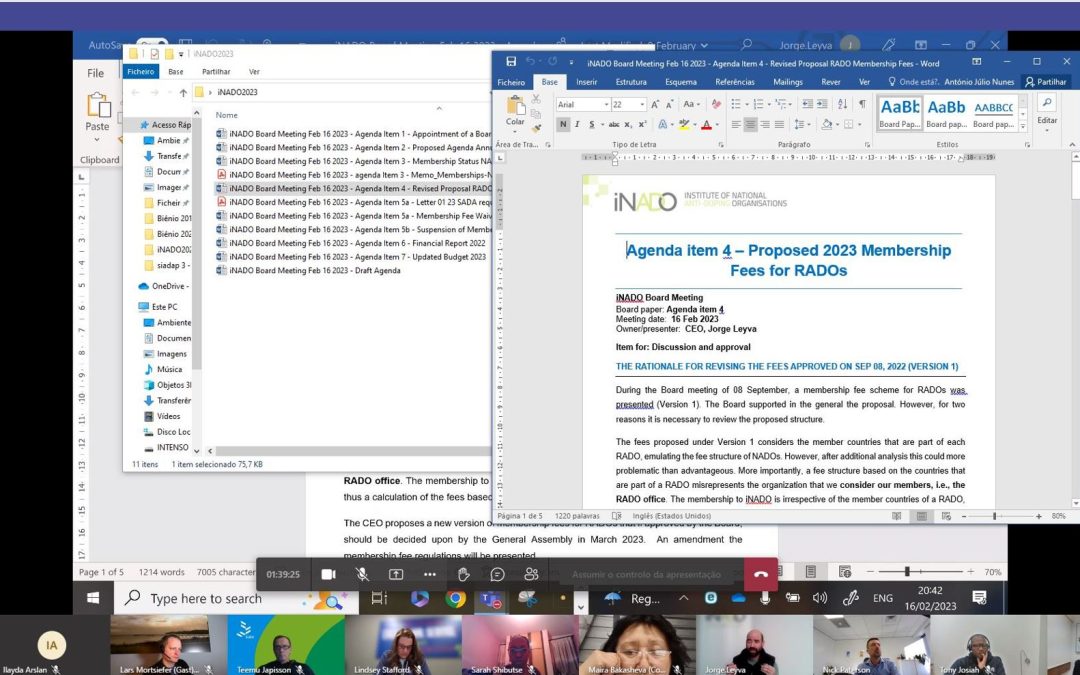Click the Partilhar share button in Word
This screenshot has height=675, width=1080.
(x=1045, y=82)
